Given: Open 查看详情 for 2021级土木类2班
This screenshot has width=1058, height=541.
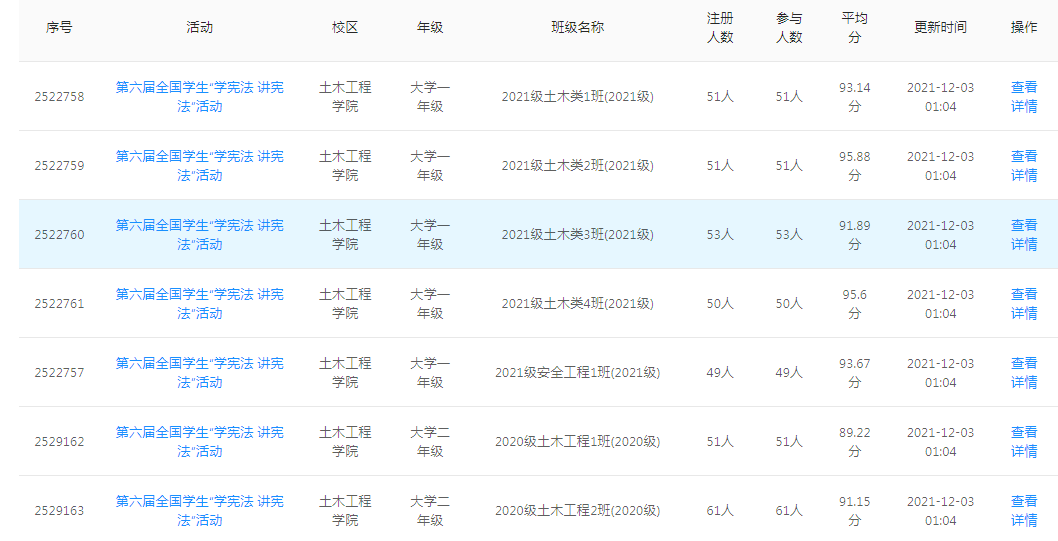Looking at the screenshot, I should 1023,166.
